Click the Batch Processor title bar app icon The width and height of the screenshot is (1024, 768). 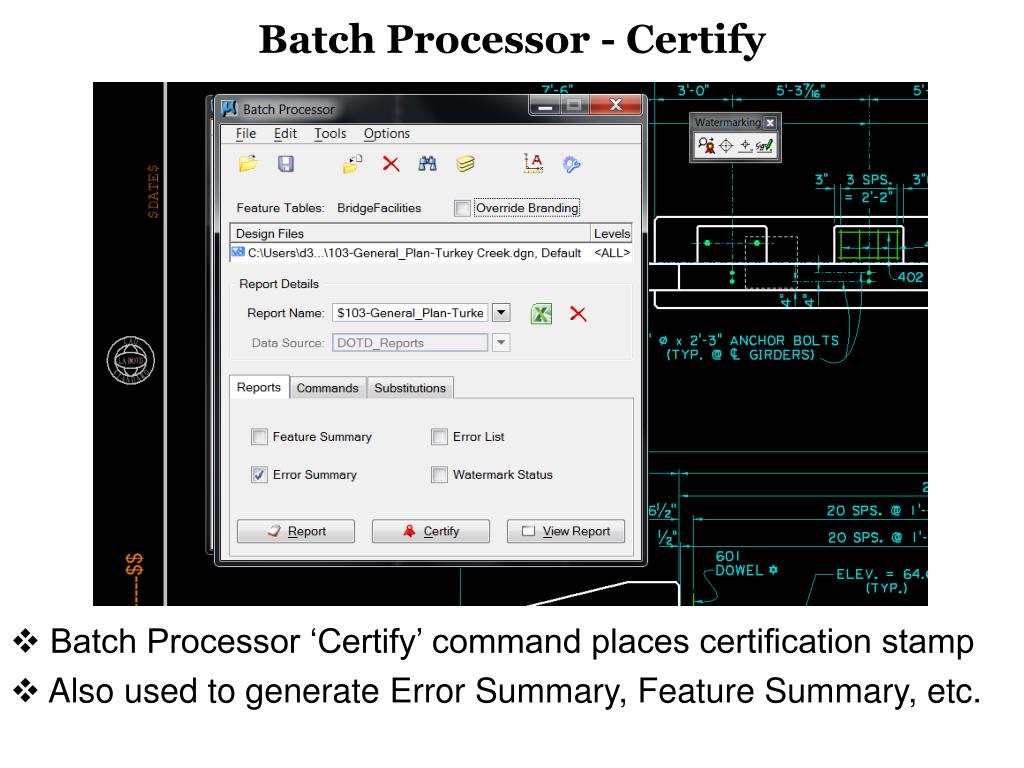click(x=229, y=108)
